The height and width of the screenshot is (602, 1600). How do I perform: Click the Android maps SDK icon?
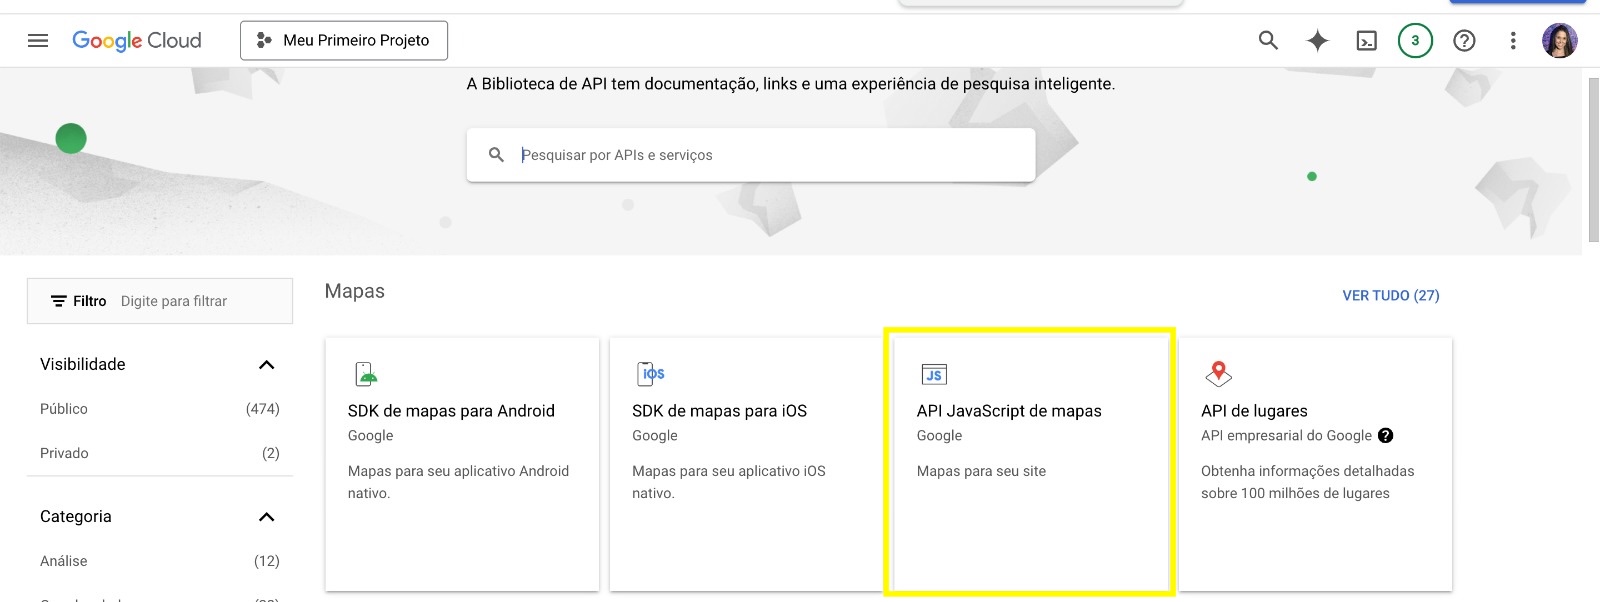366,374
